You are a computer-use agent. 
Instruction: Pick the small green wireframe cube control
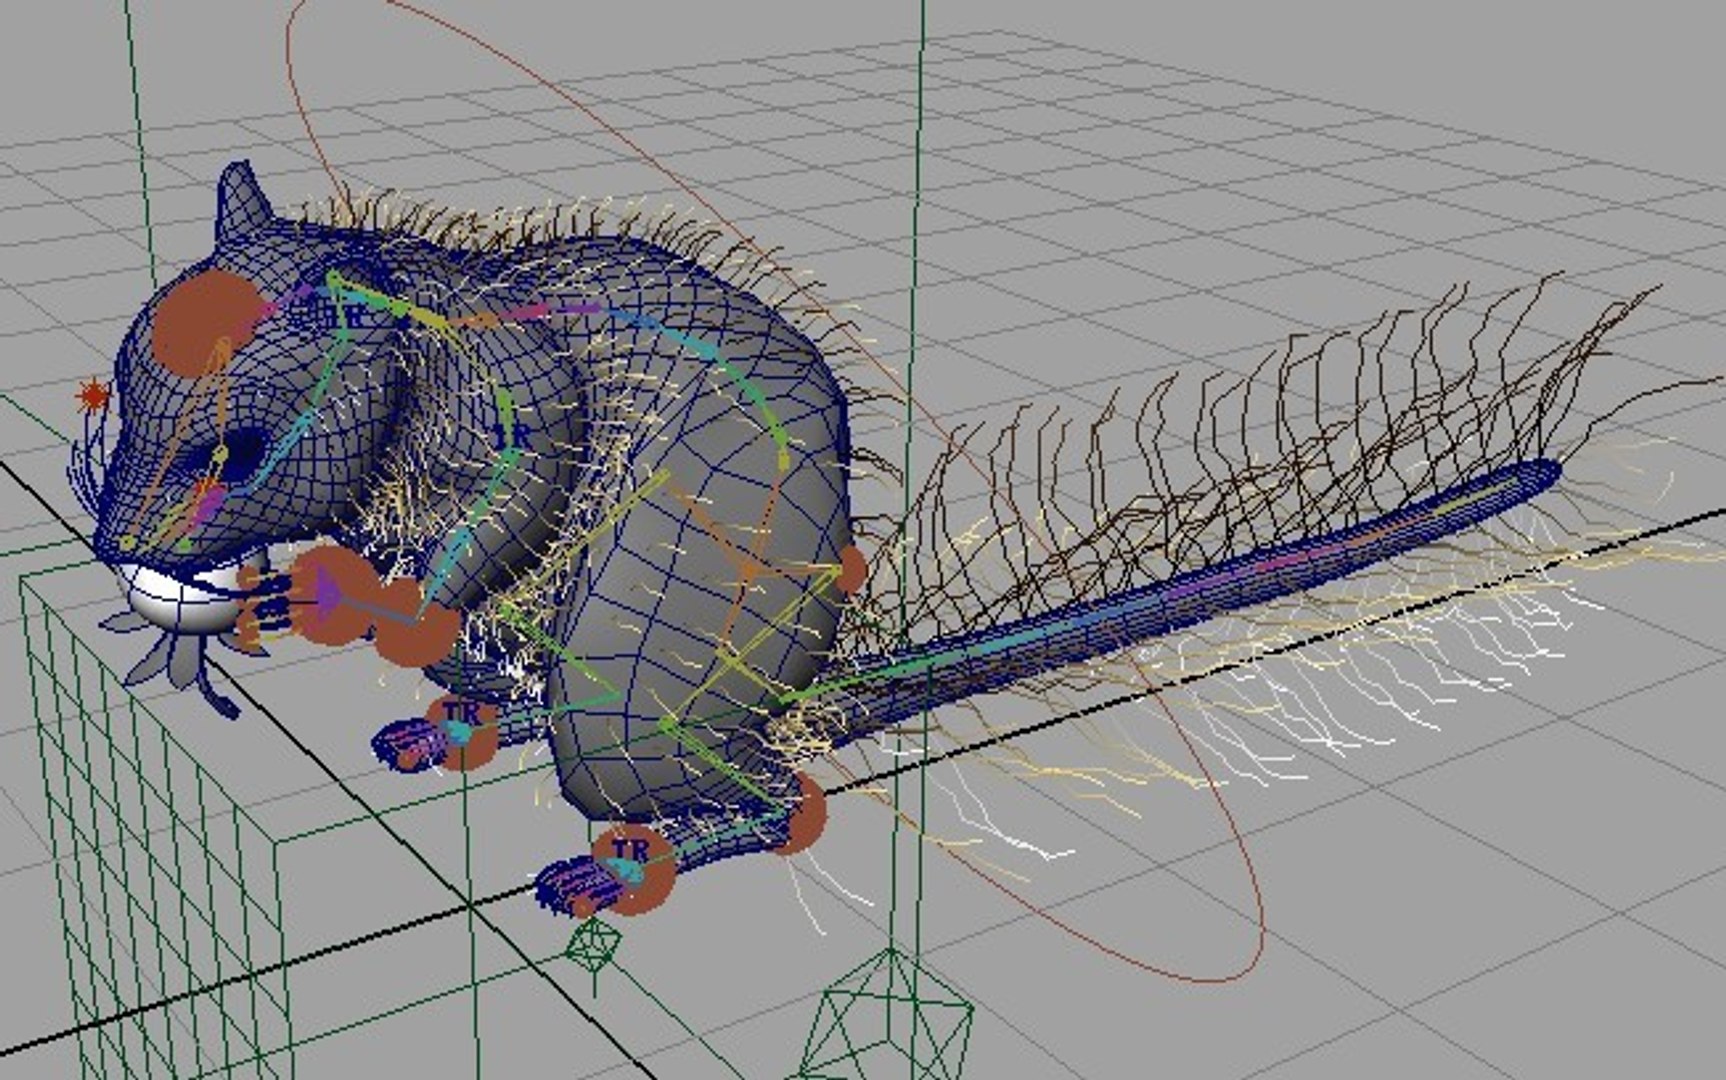click(594, 944)
